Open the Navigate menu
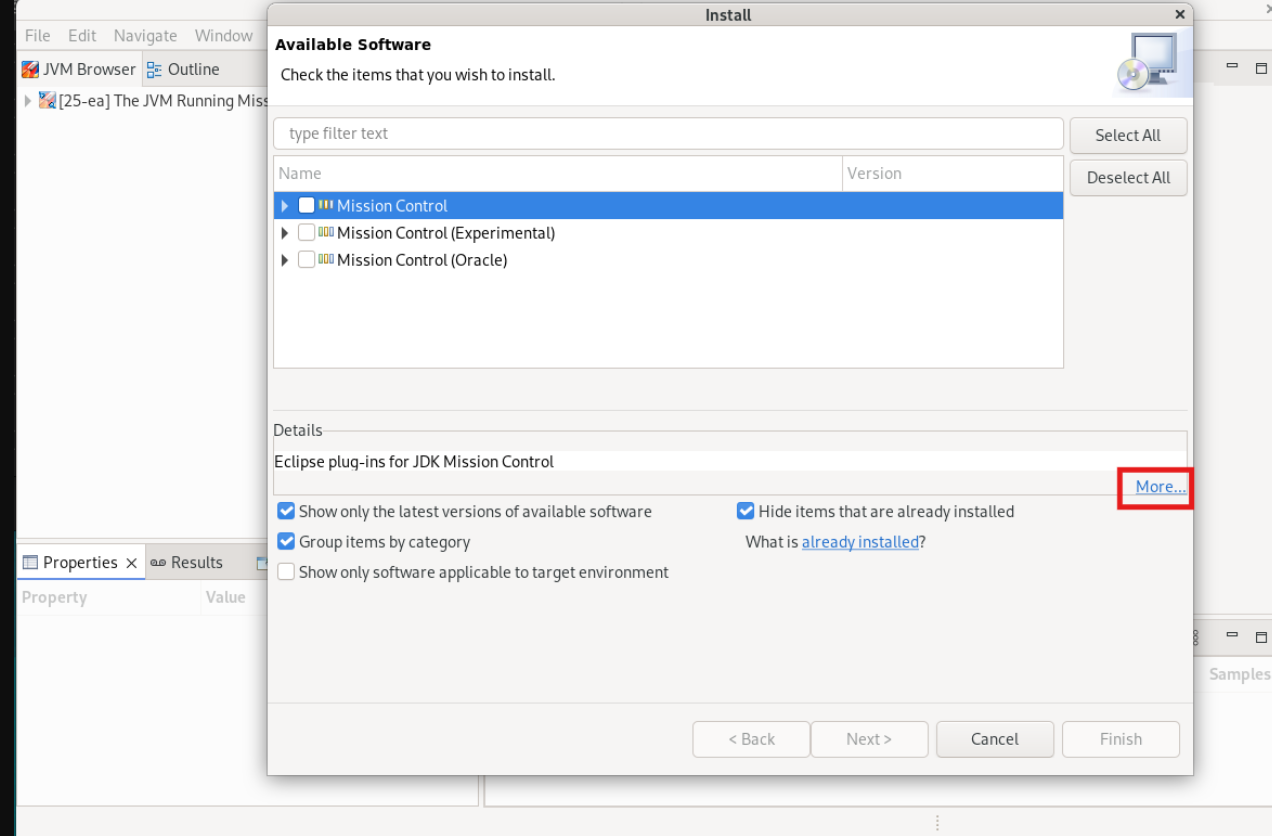Screen dimensions: 1272x836 click(145, 35)
